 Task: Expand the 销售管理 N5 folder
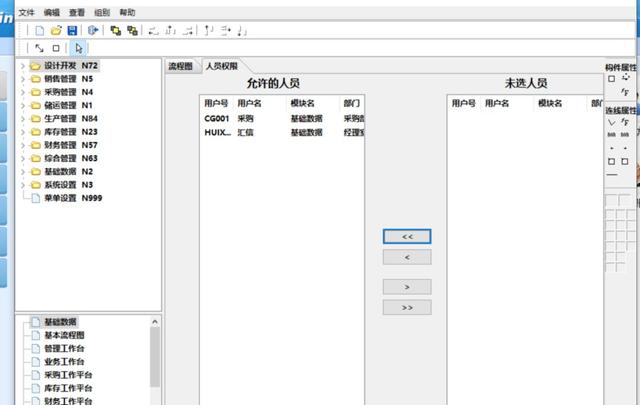coord(23,79)
